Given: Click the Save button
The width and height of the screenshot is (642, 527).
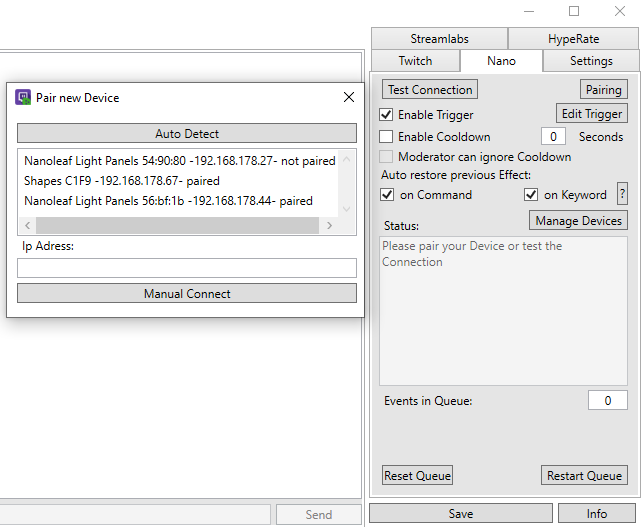Looking at the screenshot, I should point(461,513).
